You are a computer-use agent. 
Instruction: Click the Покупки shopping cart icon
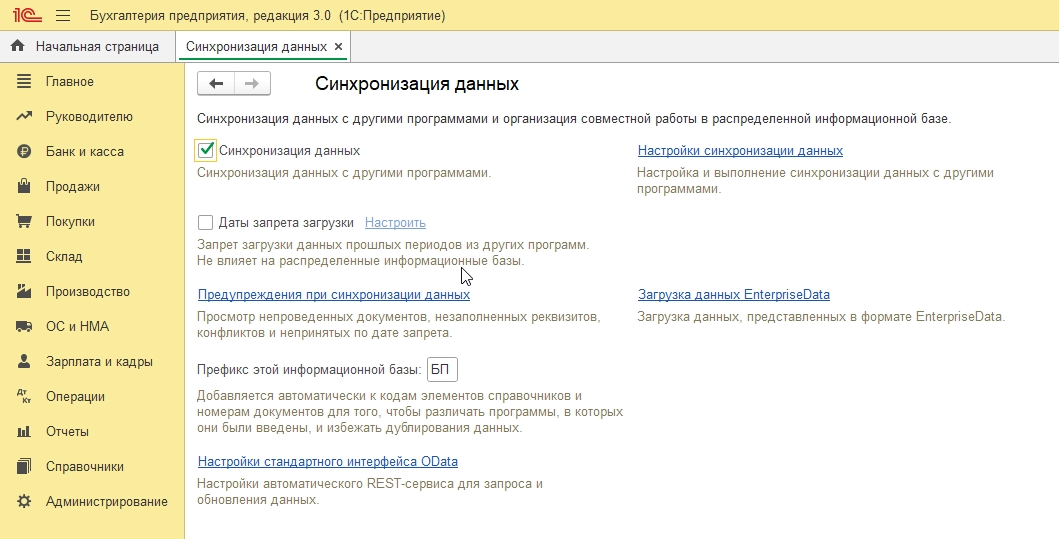click(25, 222)
